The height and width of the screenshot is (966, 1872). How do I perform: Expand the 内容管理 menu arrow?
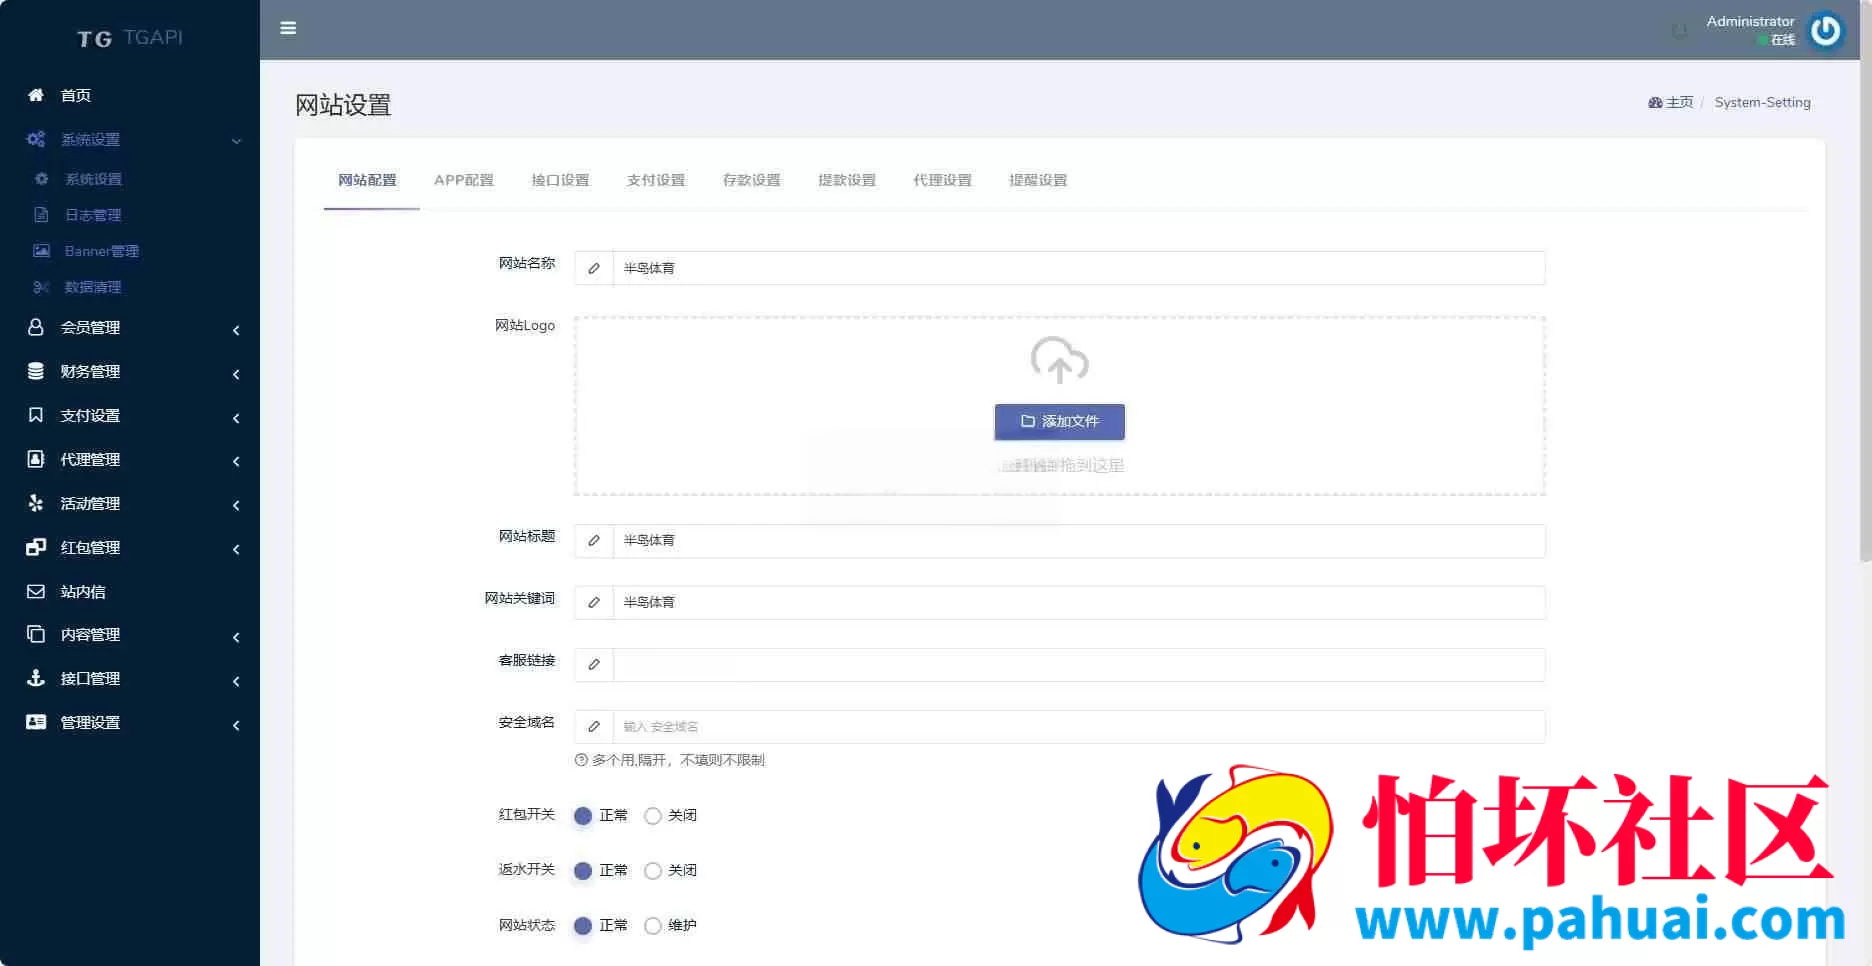click(x=236, y=637)
